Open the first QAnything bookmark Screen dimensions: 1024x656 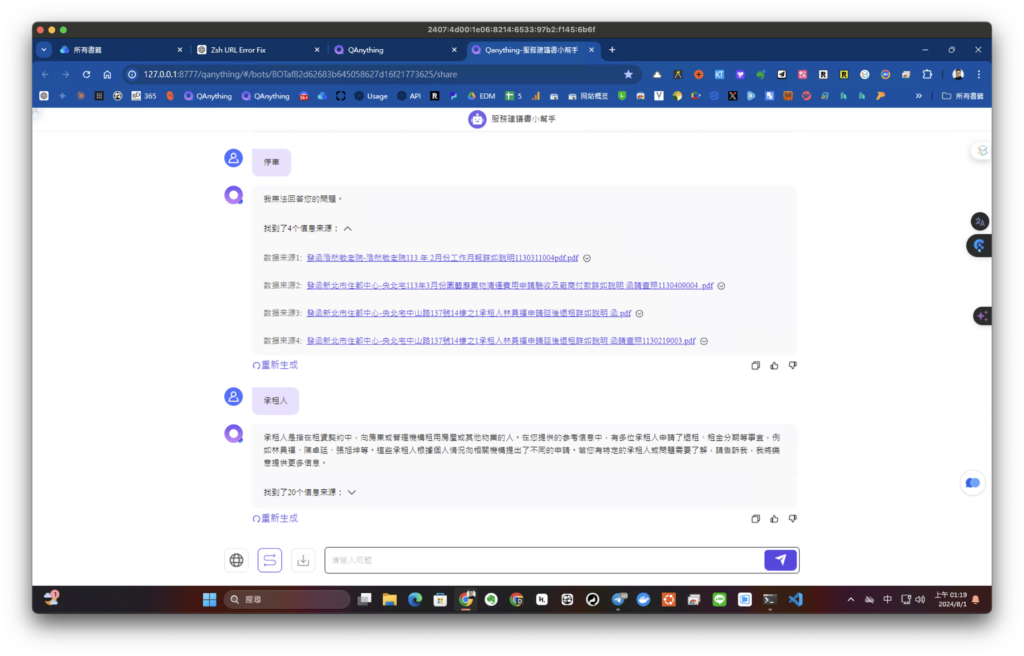tap(208, 96)
